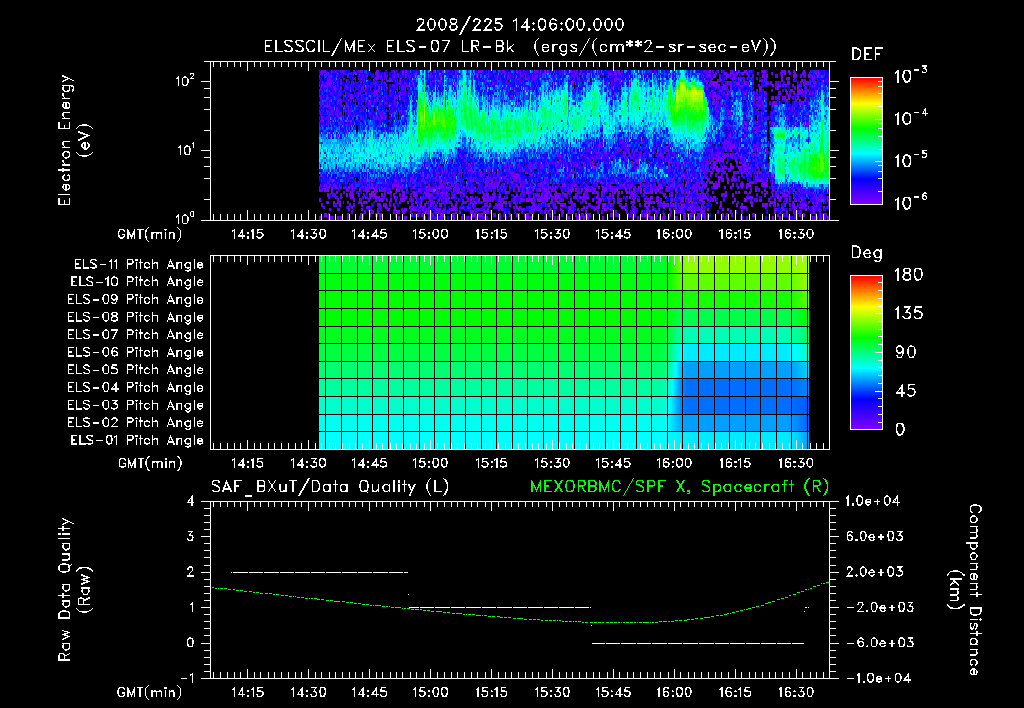Click the Component Distance (km) axis label
This screenshot has height=708, width=1024.
pyautogui.click(x=965, y=589)
